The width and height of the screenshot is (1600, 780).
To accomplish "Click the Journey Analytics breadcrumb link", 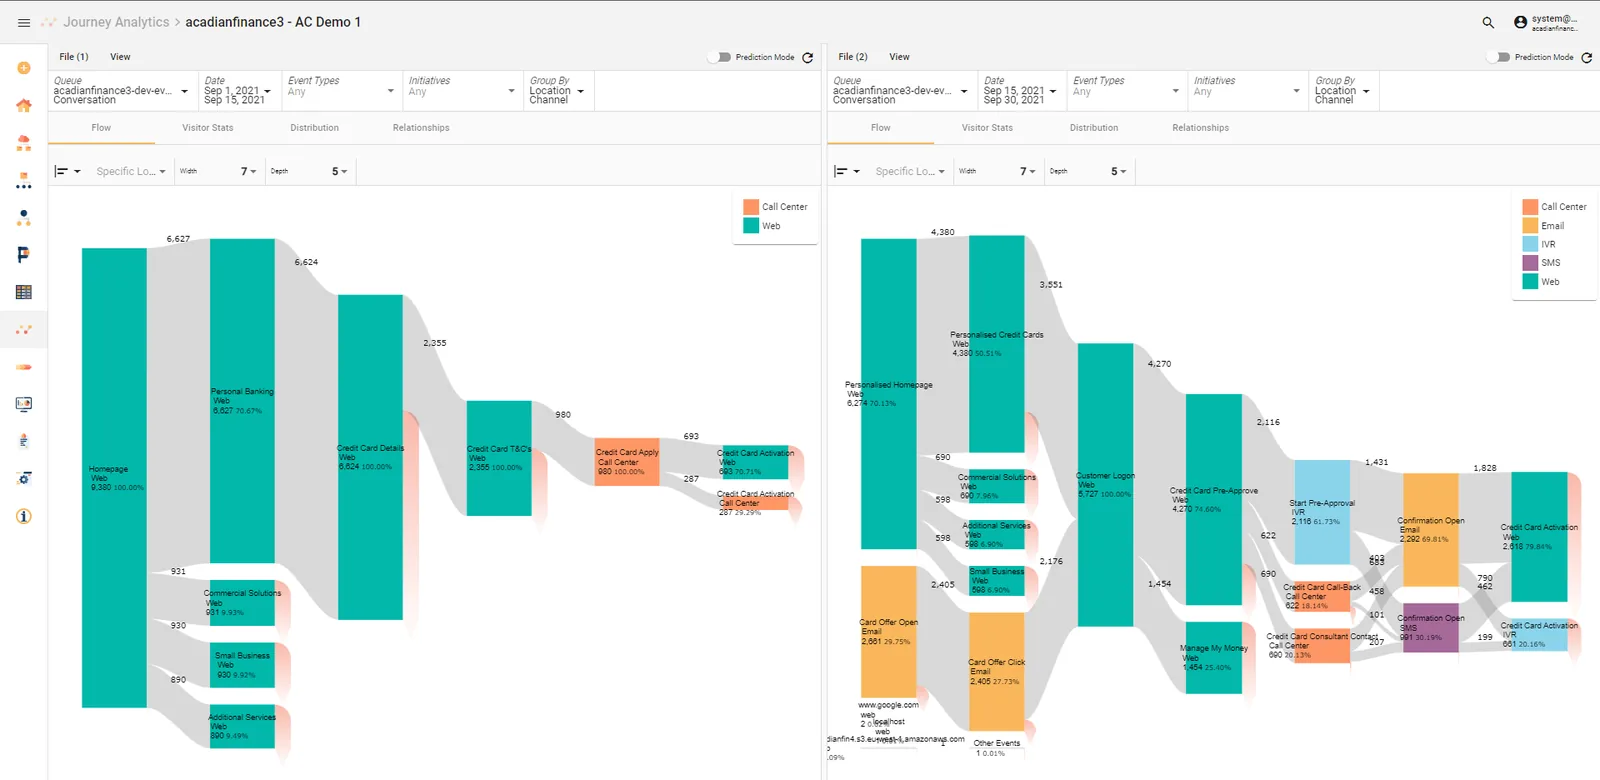I will 116,22.
